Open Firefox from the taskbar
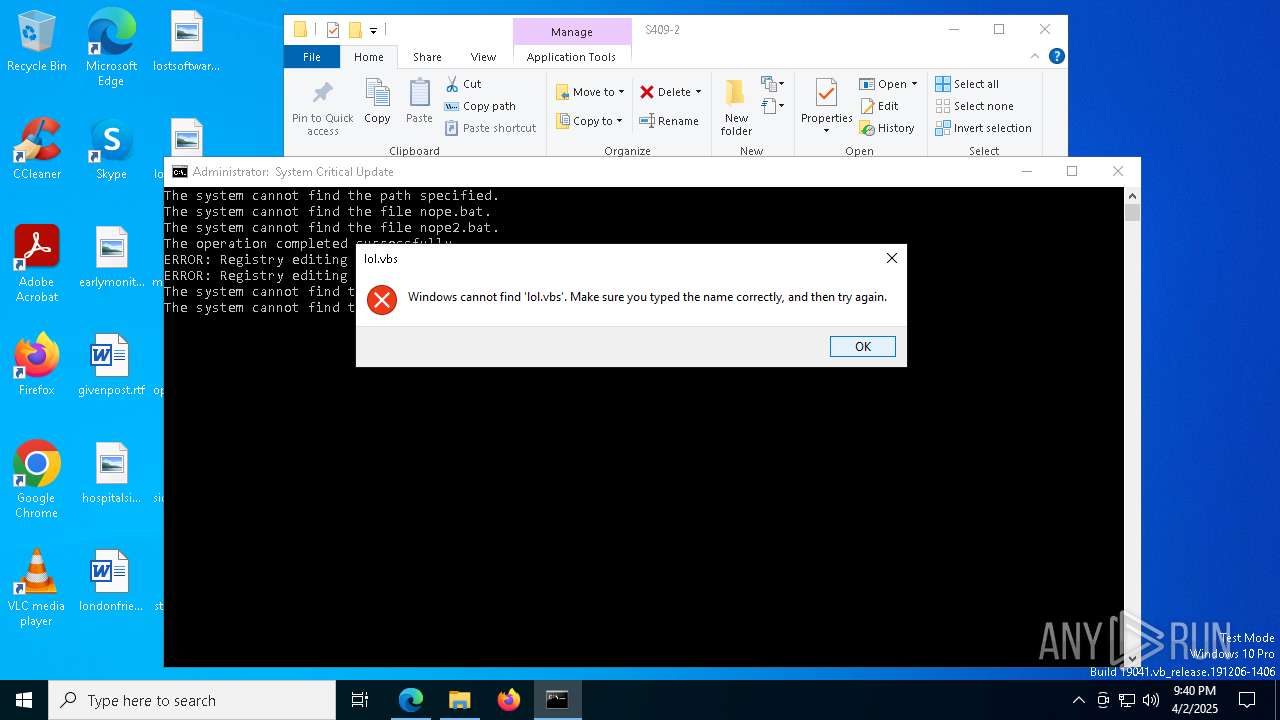The image size is (1280, 720). point(508,700)
